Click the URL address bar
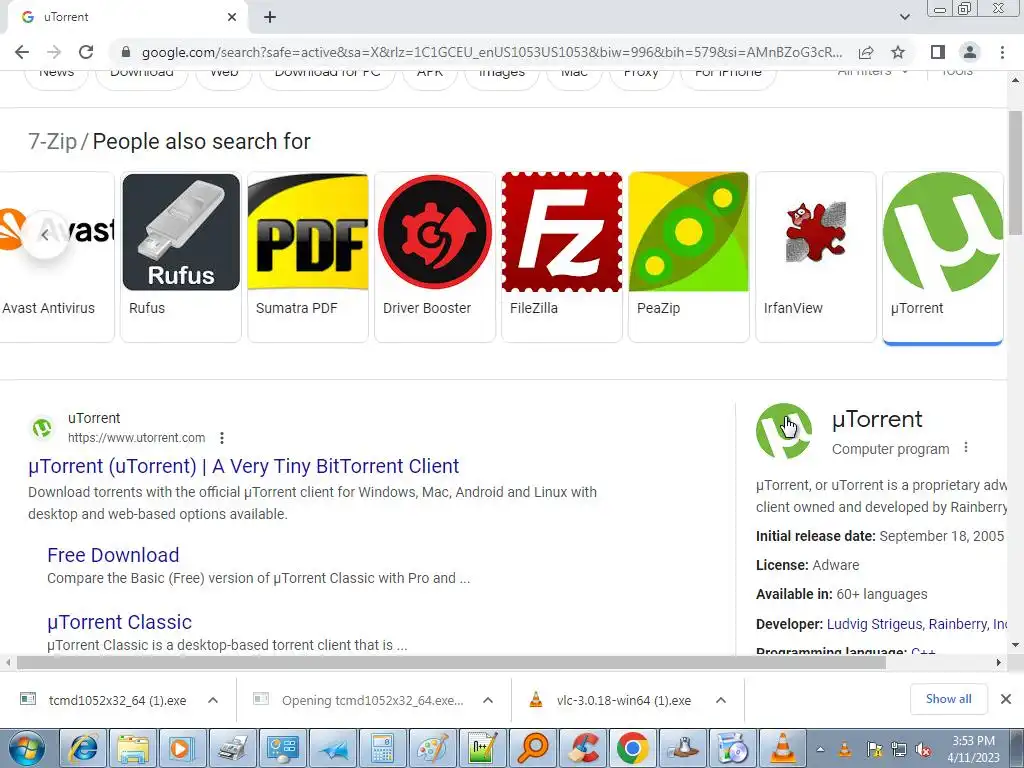Viewport: 1024px width, 768px height. point(491,52)
